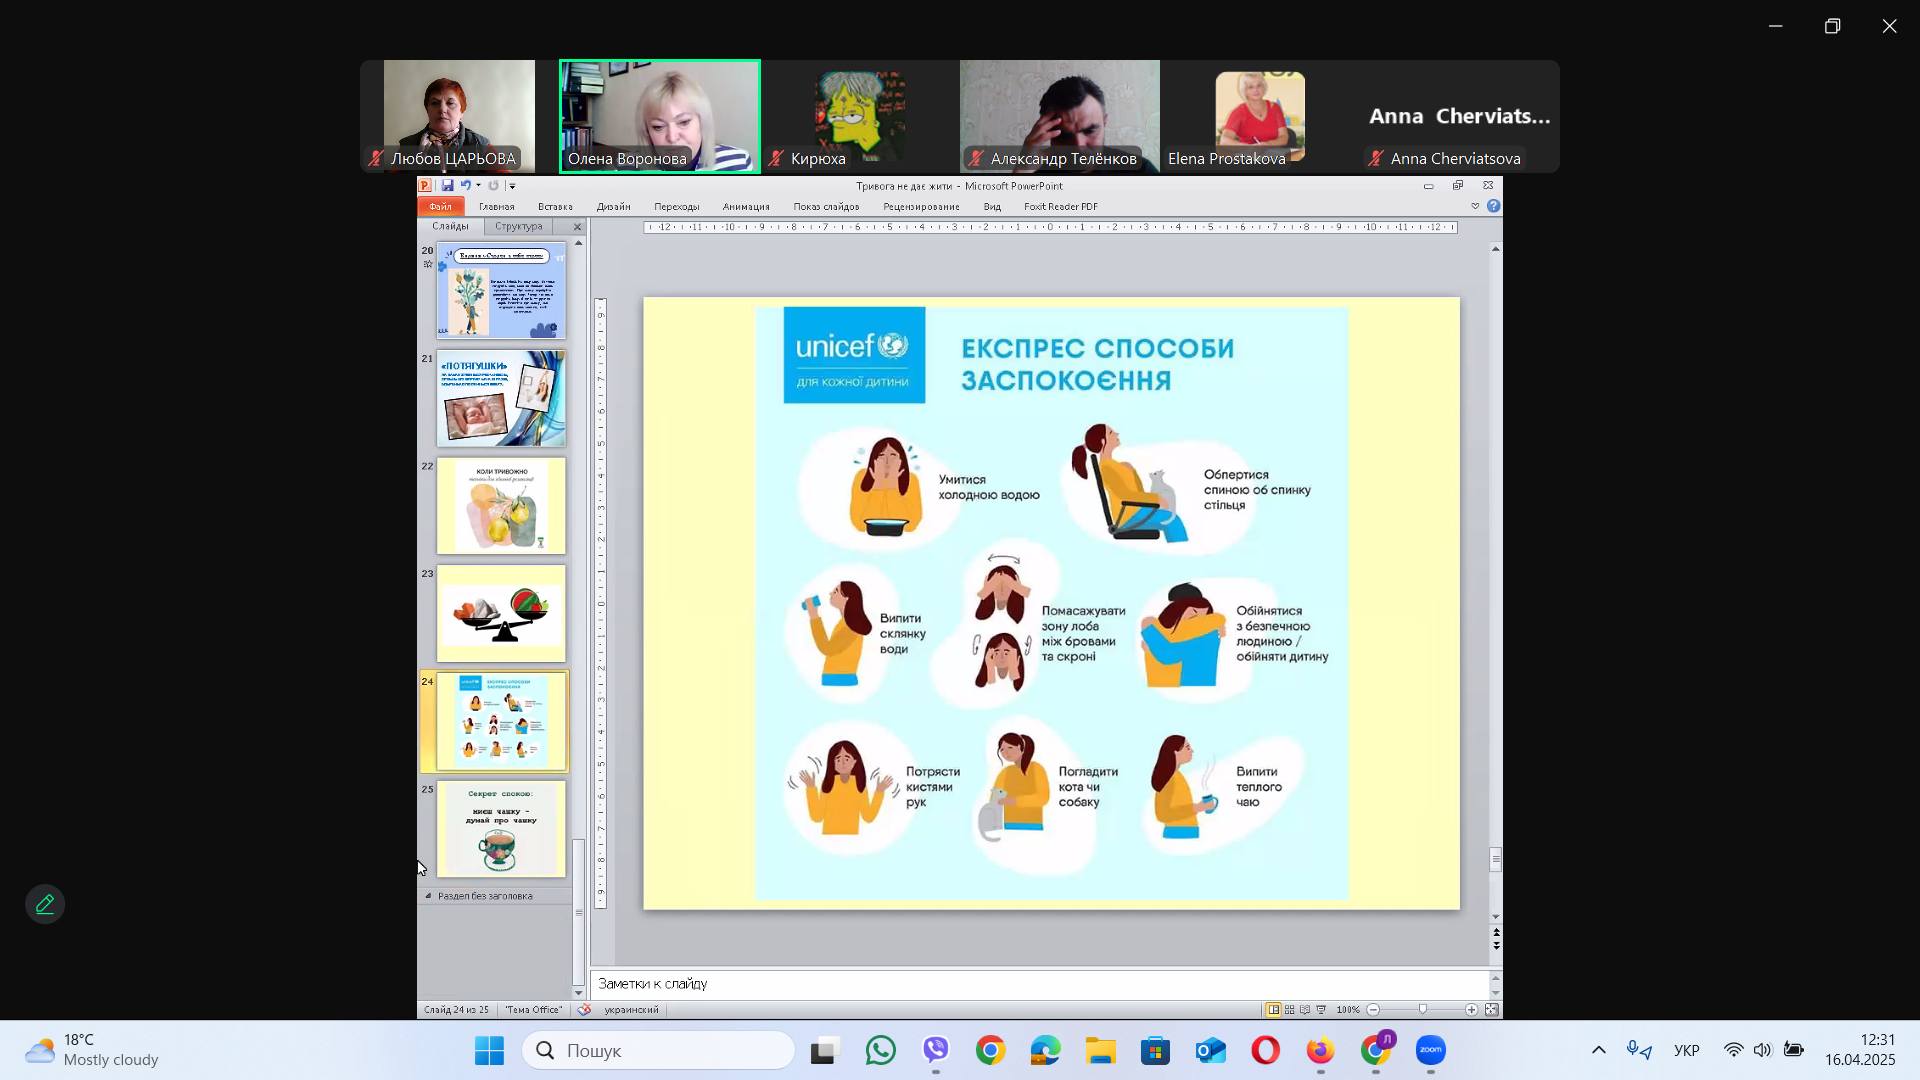This screenshot has width=1920, height=1080.
Task: Click the Файл button
Action: click(x=441, y=207)
